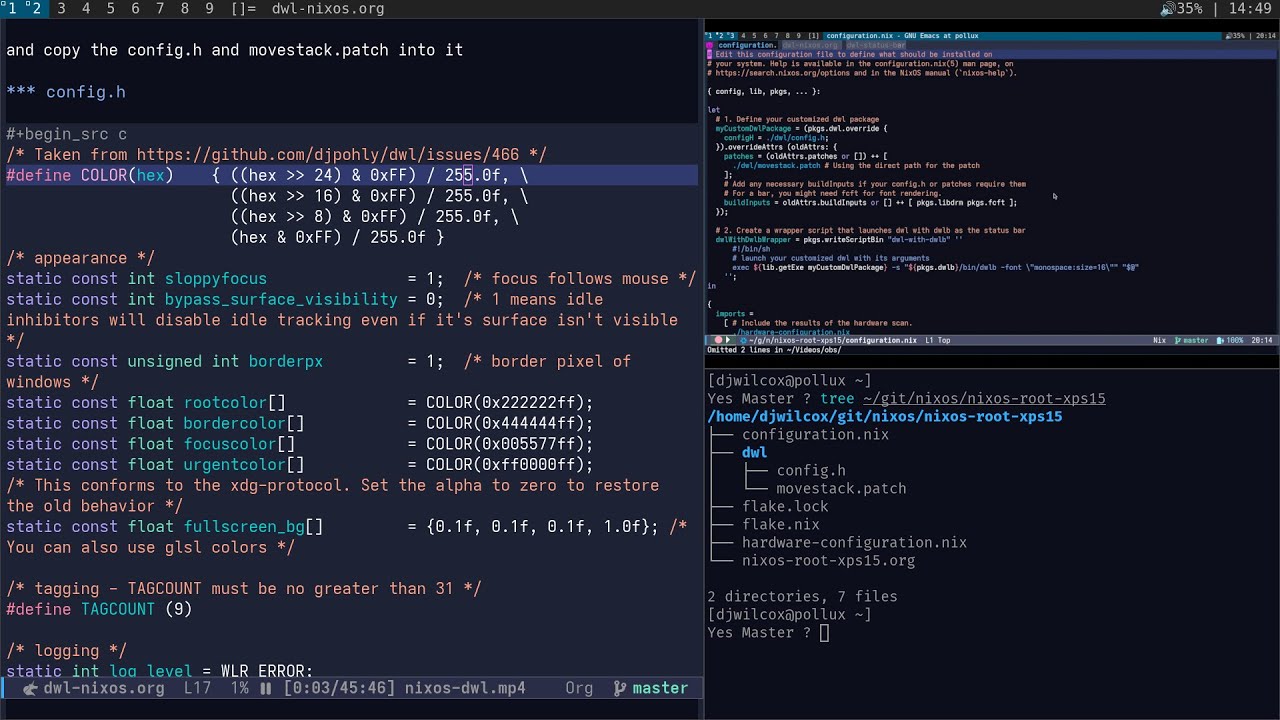Image resolution: width=1280 pixels, height=720 pixels.
Task: Click flake.nix in tree output
Action: 781,524
